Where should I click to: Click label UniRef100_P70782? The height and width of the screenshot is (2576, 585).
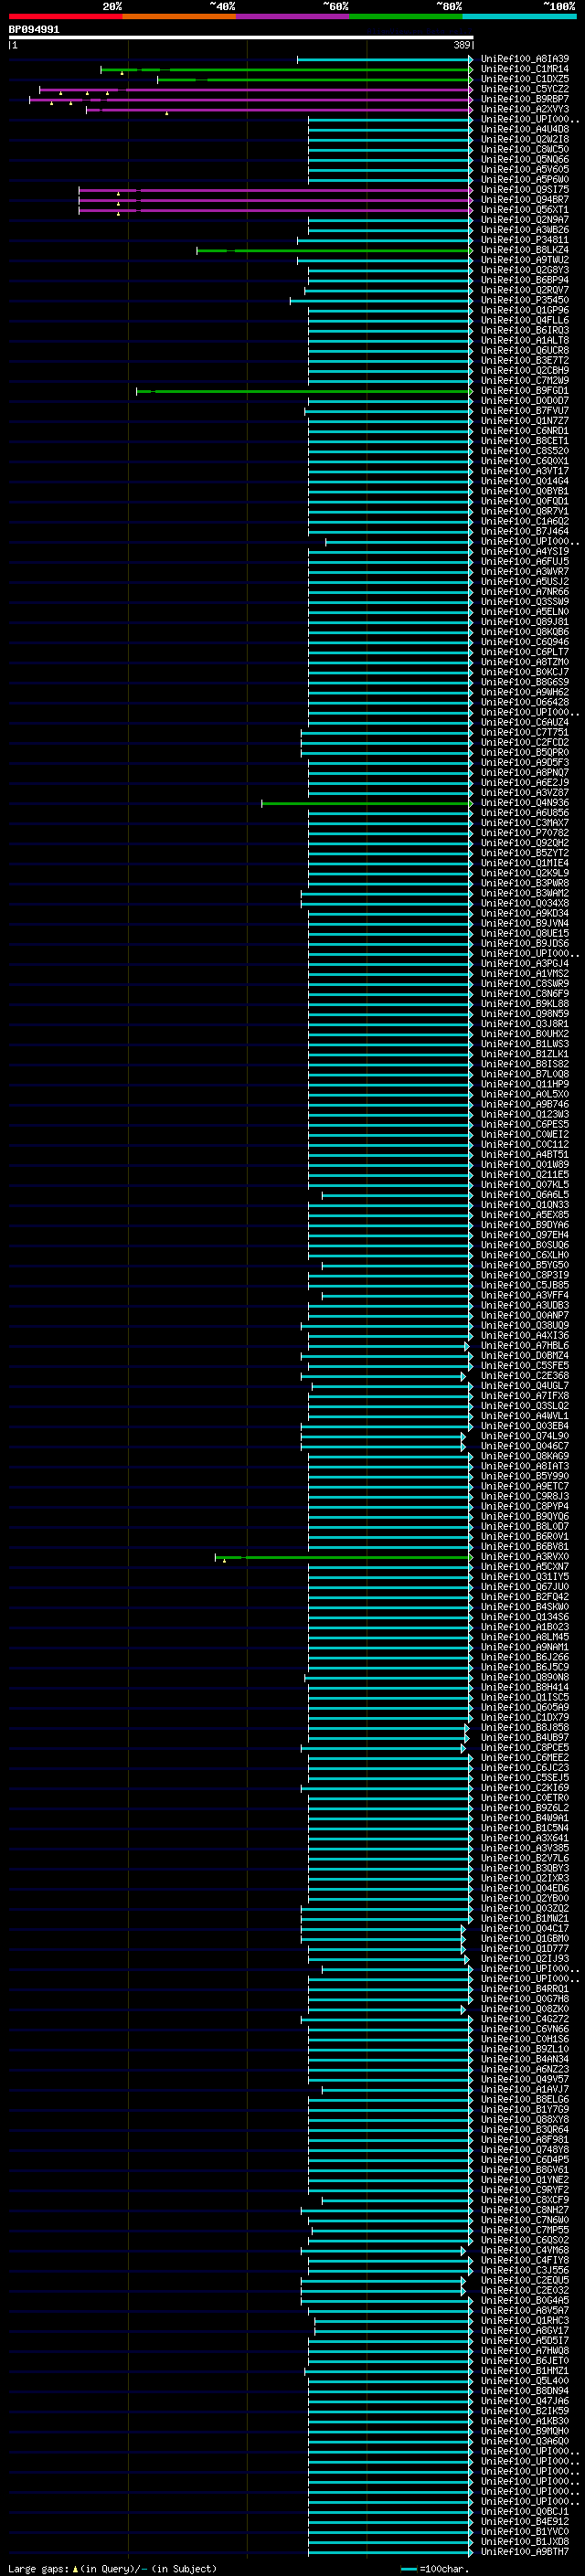525,833
